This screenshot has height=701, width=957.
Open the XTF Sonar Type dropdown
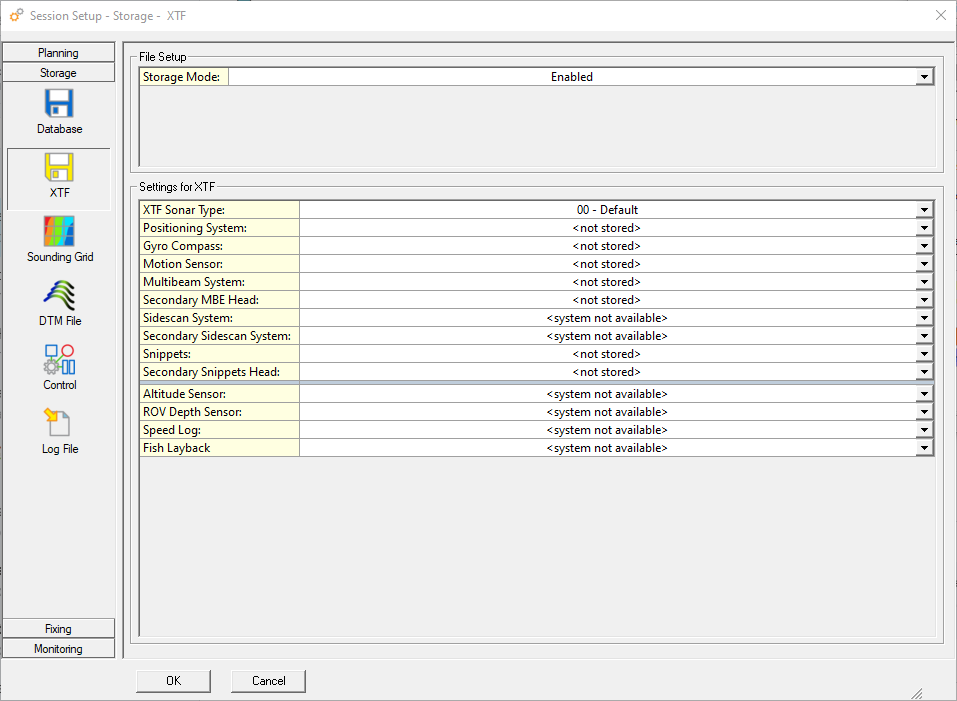click(x=924, y=210)
